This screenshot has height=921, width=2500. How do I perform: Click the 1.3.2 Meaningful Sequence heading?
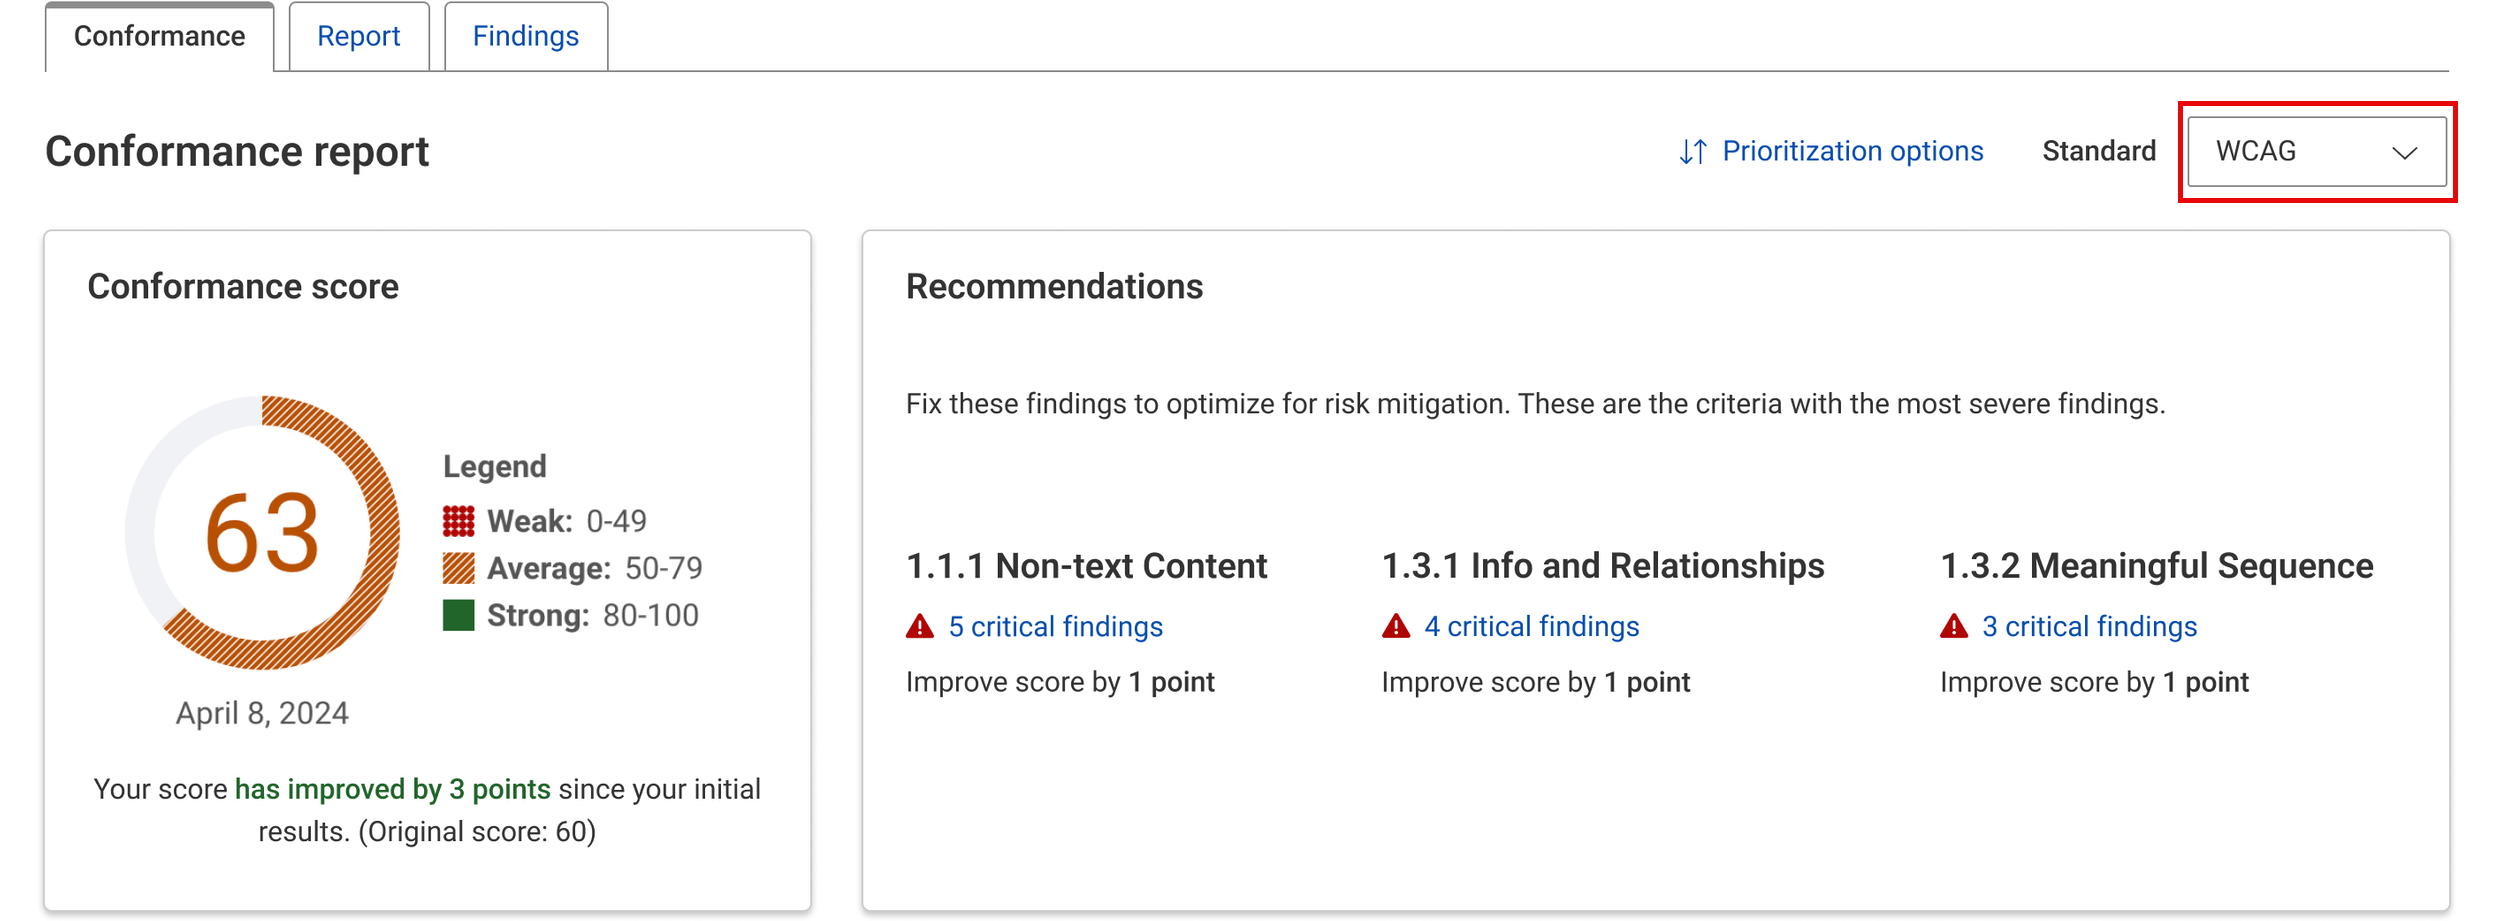tap(2156, 566)
